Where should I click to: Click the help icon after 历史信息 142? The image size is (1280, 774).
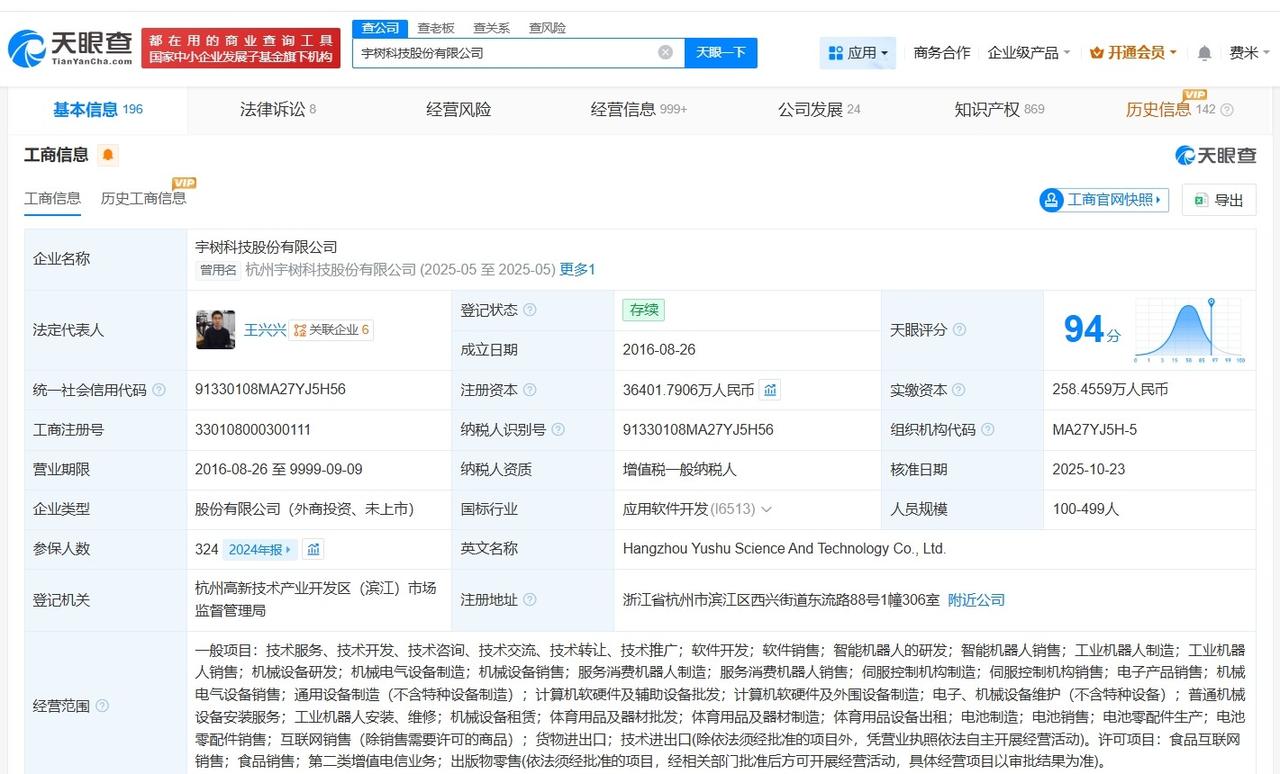tap(1227, 110)
